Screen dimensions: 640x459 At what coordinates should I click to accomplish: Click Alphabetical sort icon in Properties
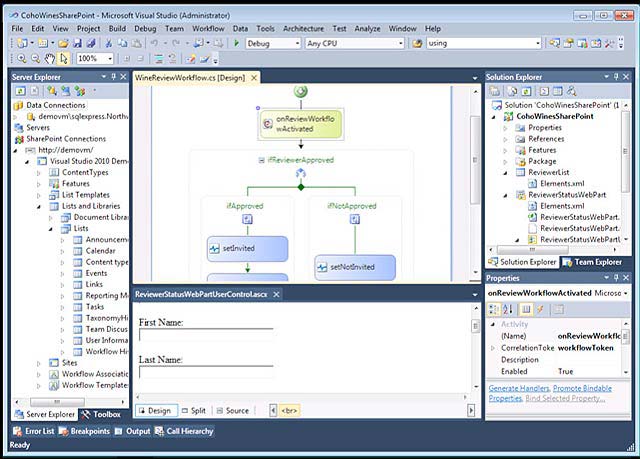pos(507,309)
